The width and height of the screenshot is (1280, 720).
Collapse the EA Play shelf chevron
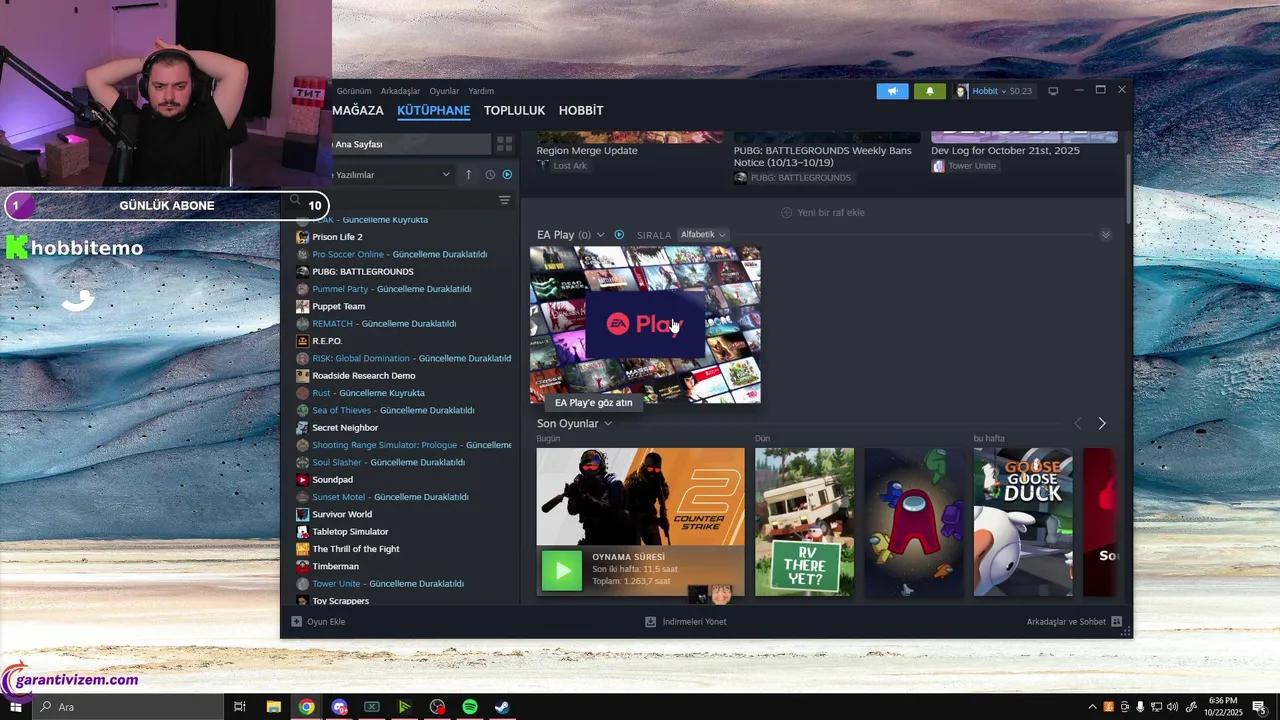(1105, 235)
